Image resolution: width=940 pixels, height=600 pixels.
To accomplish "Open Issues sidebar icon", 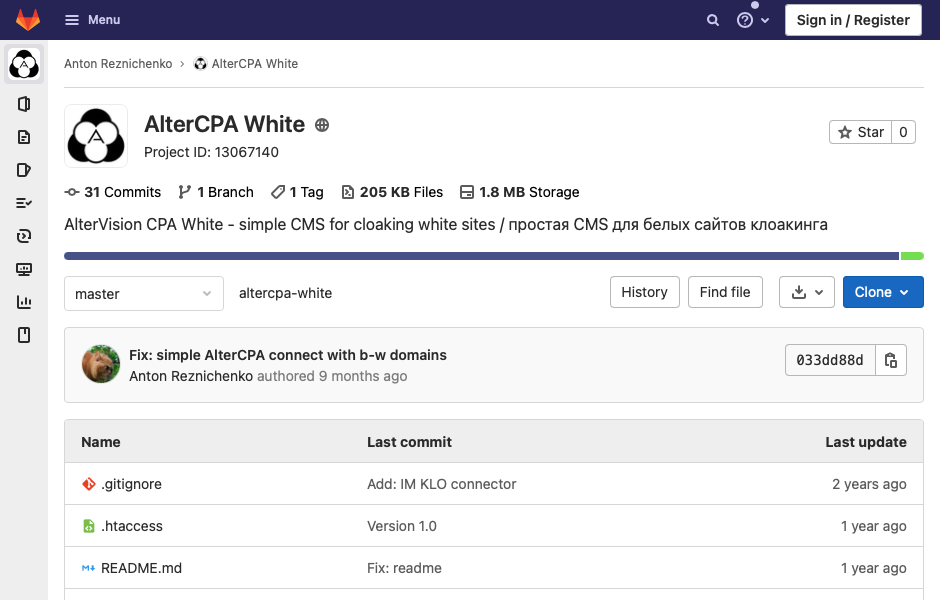I will [24, 170].
